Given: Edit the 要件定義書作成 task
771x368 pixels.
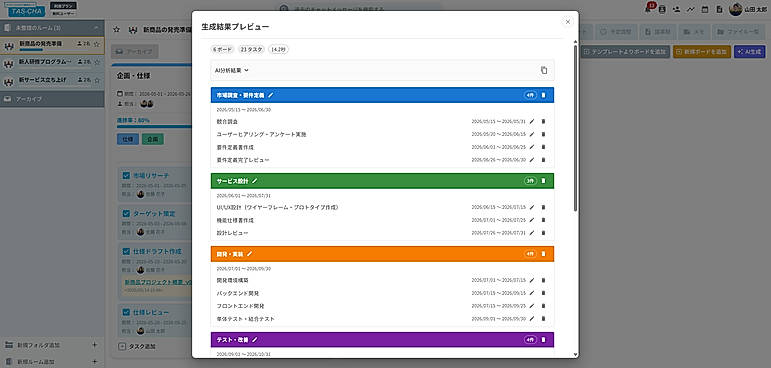Looking at the screenshot, I should [532, 147].
